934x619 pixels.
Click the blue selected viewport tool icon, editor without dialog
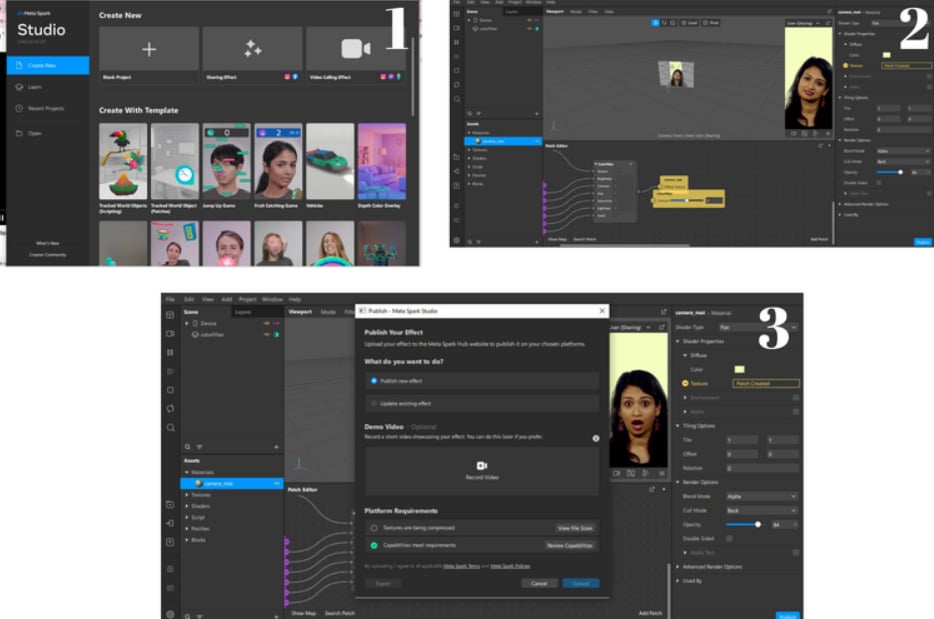pyautogui.click(x=655, y=23)
